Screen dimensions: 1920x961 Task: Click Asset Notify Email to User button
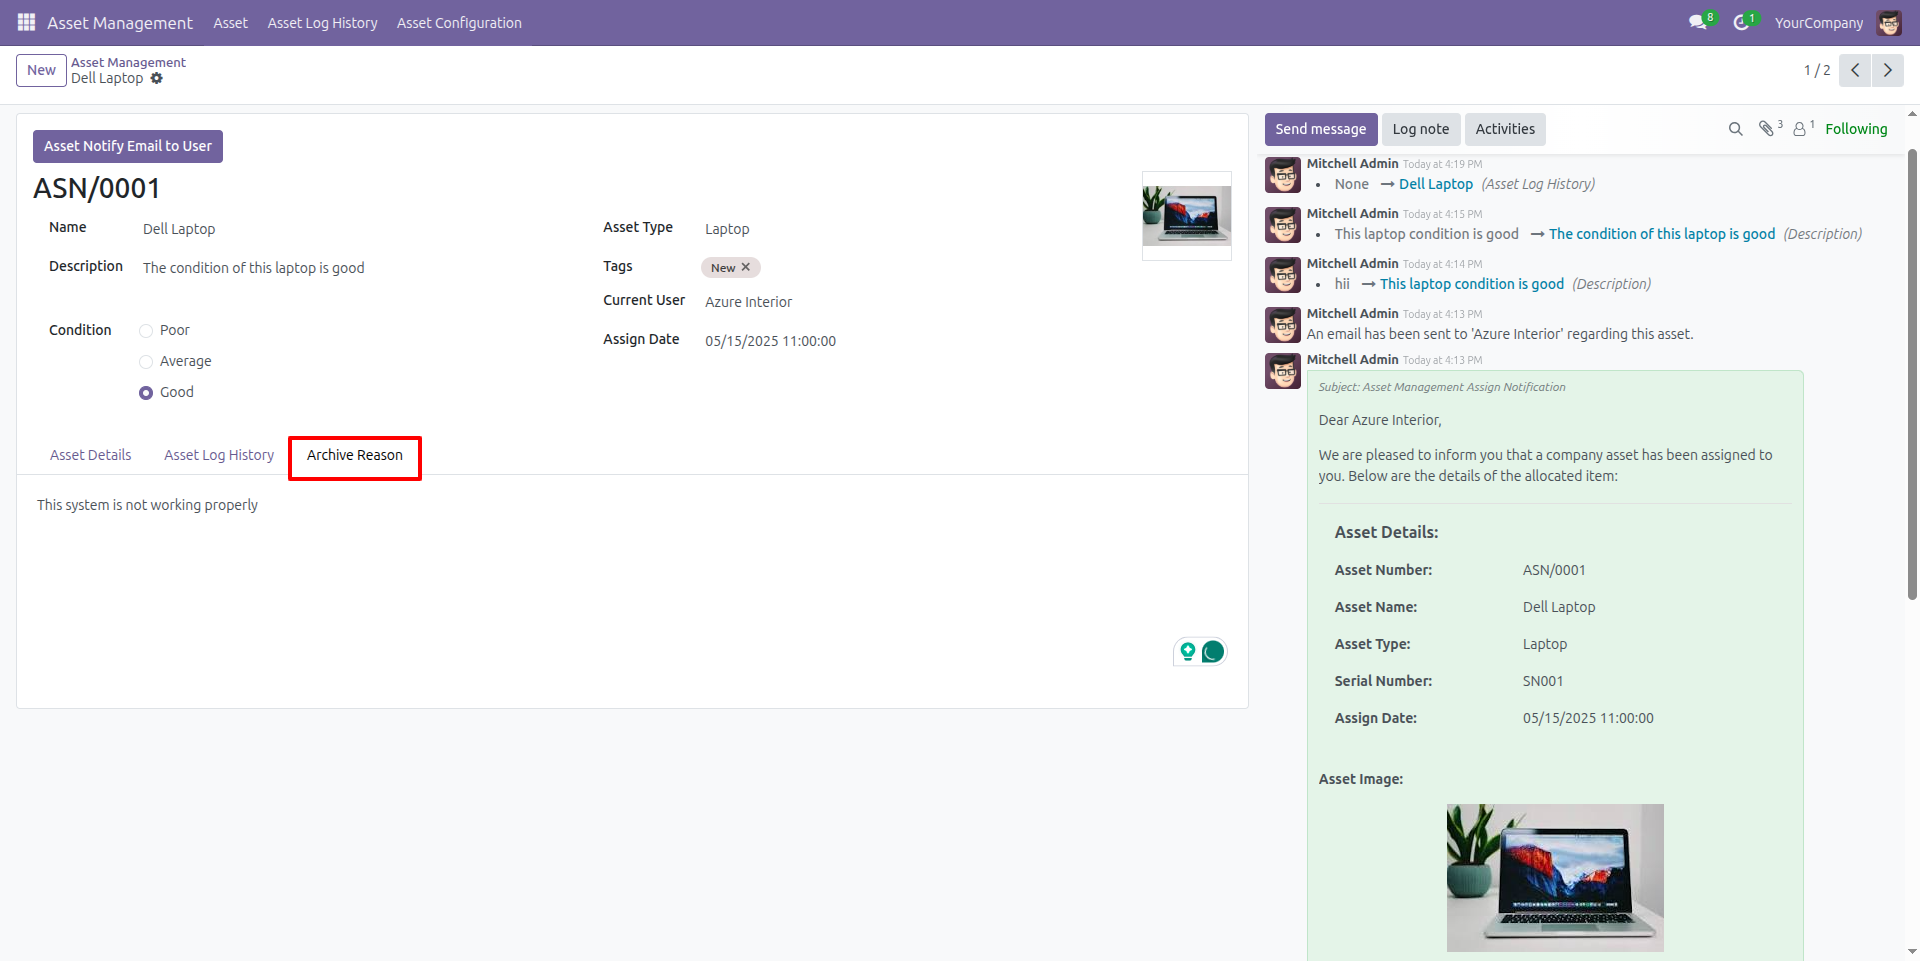pyautogui.click(x=128, y=146)
